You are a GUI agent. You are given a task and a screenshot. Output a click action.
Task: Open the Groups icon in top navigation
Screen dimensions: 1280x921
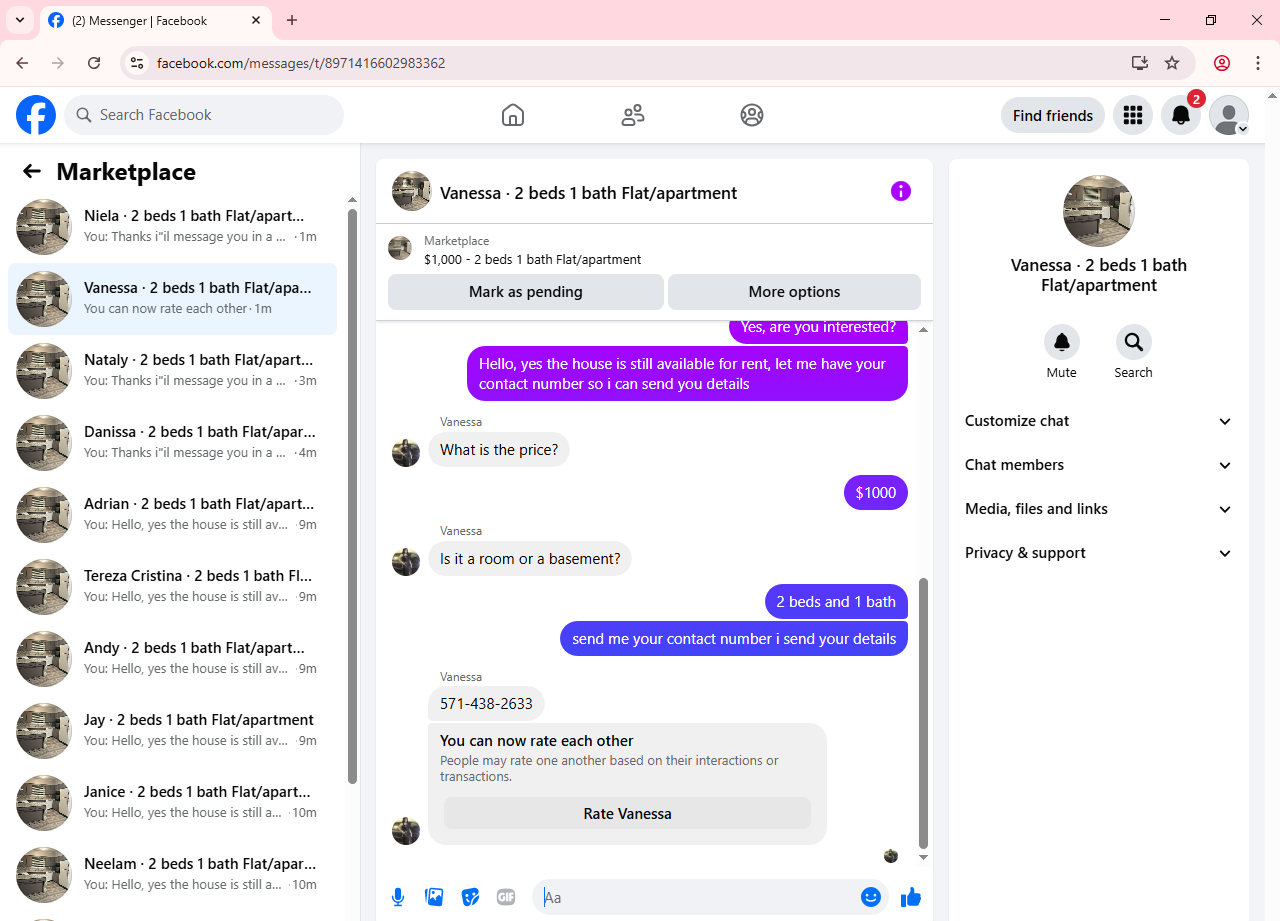click(x=752, y=115)
